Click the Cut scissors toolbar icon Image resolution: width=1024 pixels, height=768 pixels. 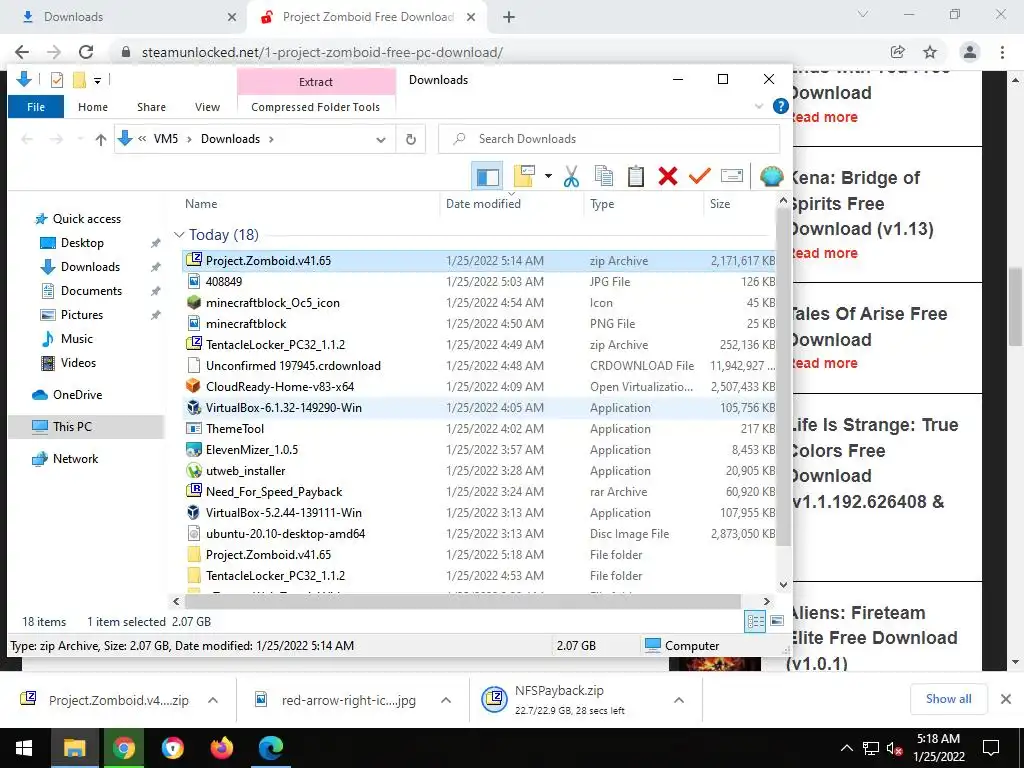tap(571, 176)
